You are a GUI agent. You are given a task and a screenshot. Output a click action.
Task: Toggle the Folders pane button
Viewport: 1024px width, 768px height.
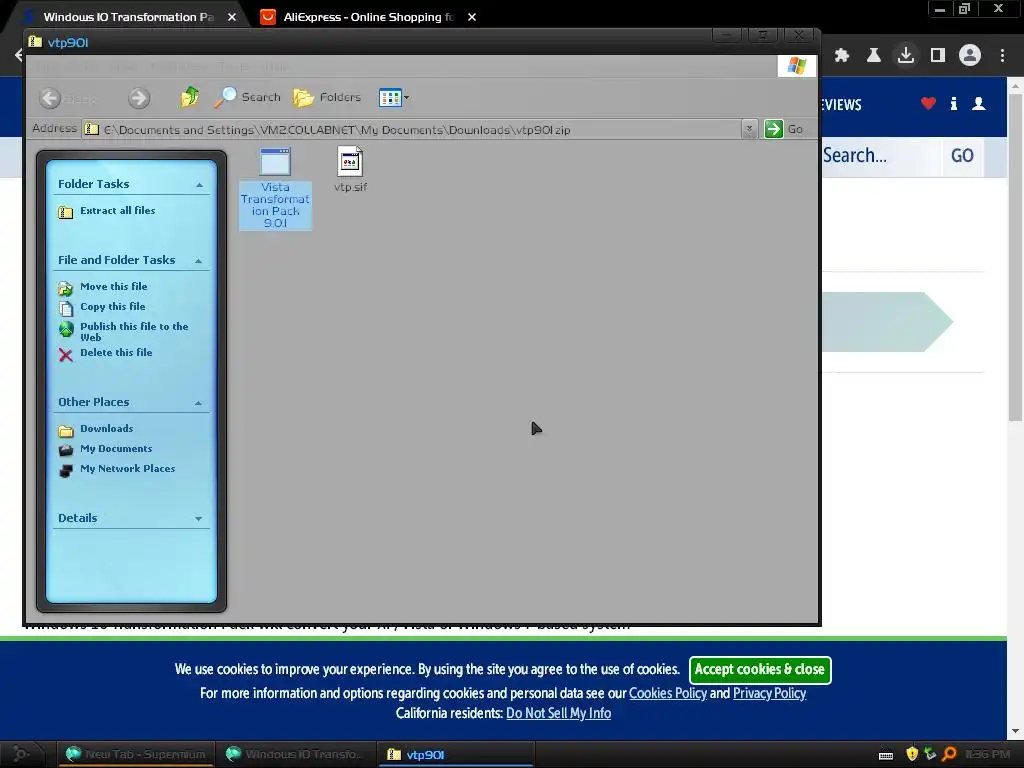pyautogui.click(x=327, y=97)
